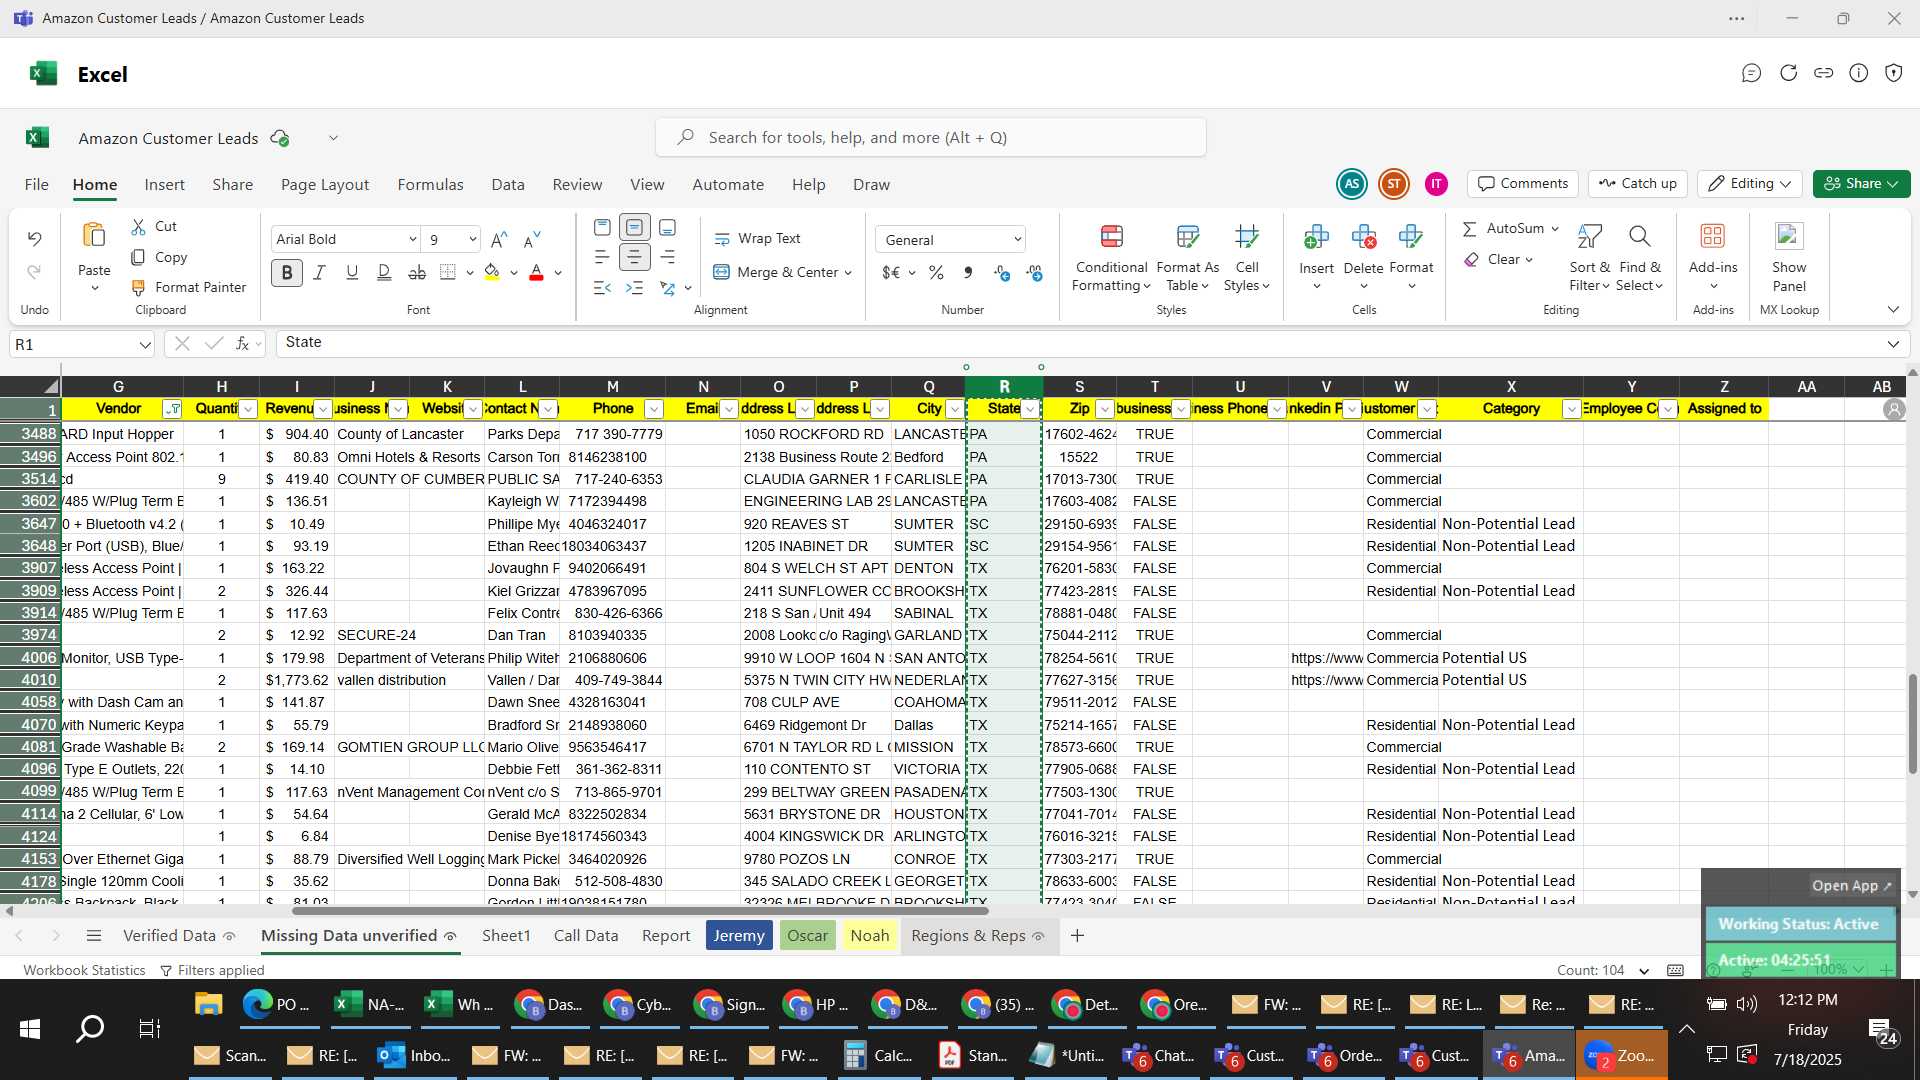Increase font size with the larger A icon
1920x1080 pixels.
(x=499, y=239)
